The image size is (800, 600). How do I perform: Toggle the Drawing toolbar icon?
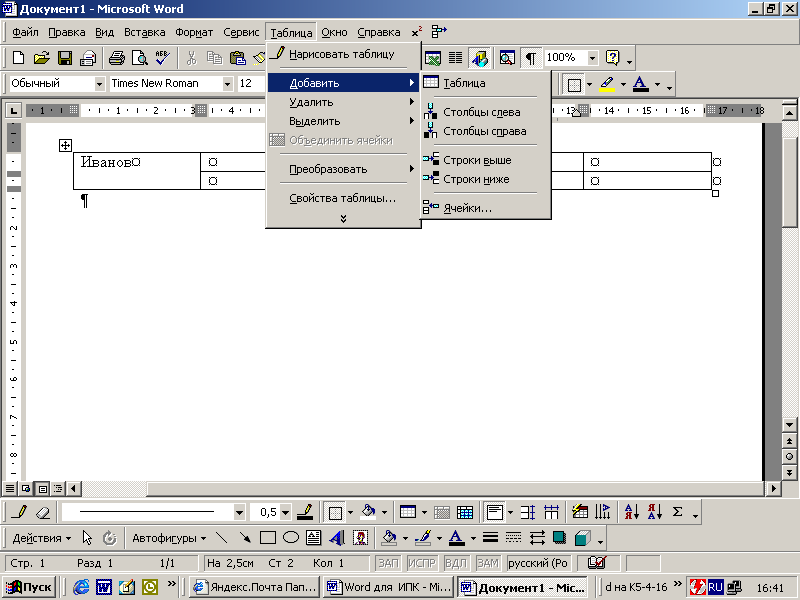(480, 58)
